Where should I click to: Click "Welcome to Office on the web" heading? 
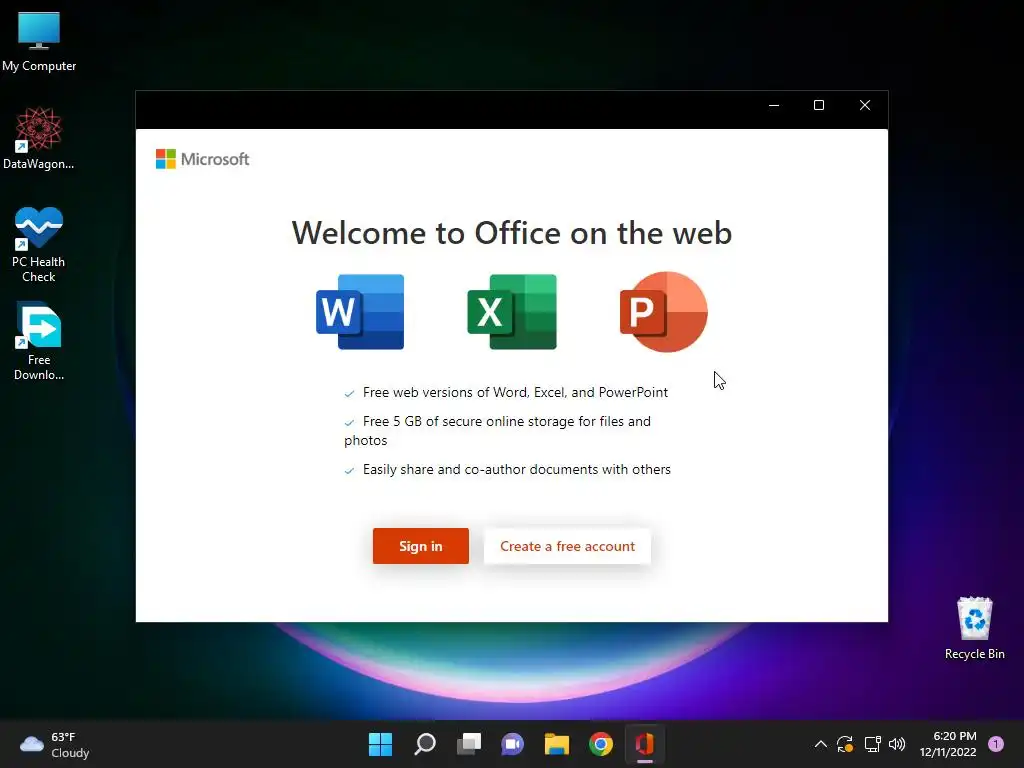511,233
